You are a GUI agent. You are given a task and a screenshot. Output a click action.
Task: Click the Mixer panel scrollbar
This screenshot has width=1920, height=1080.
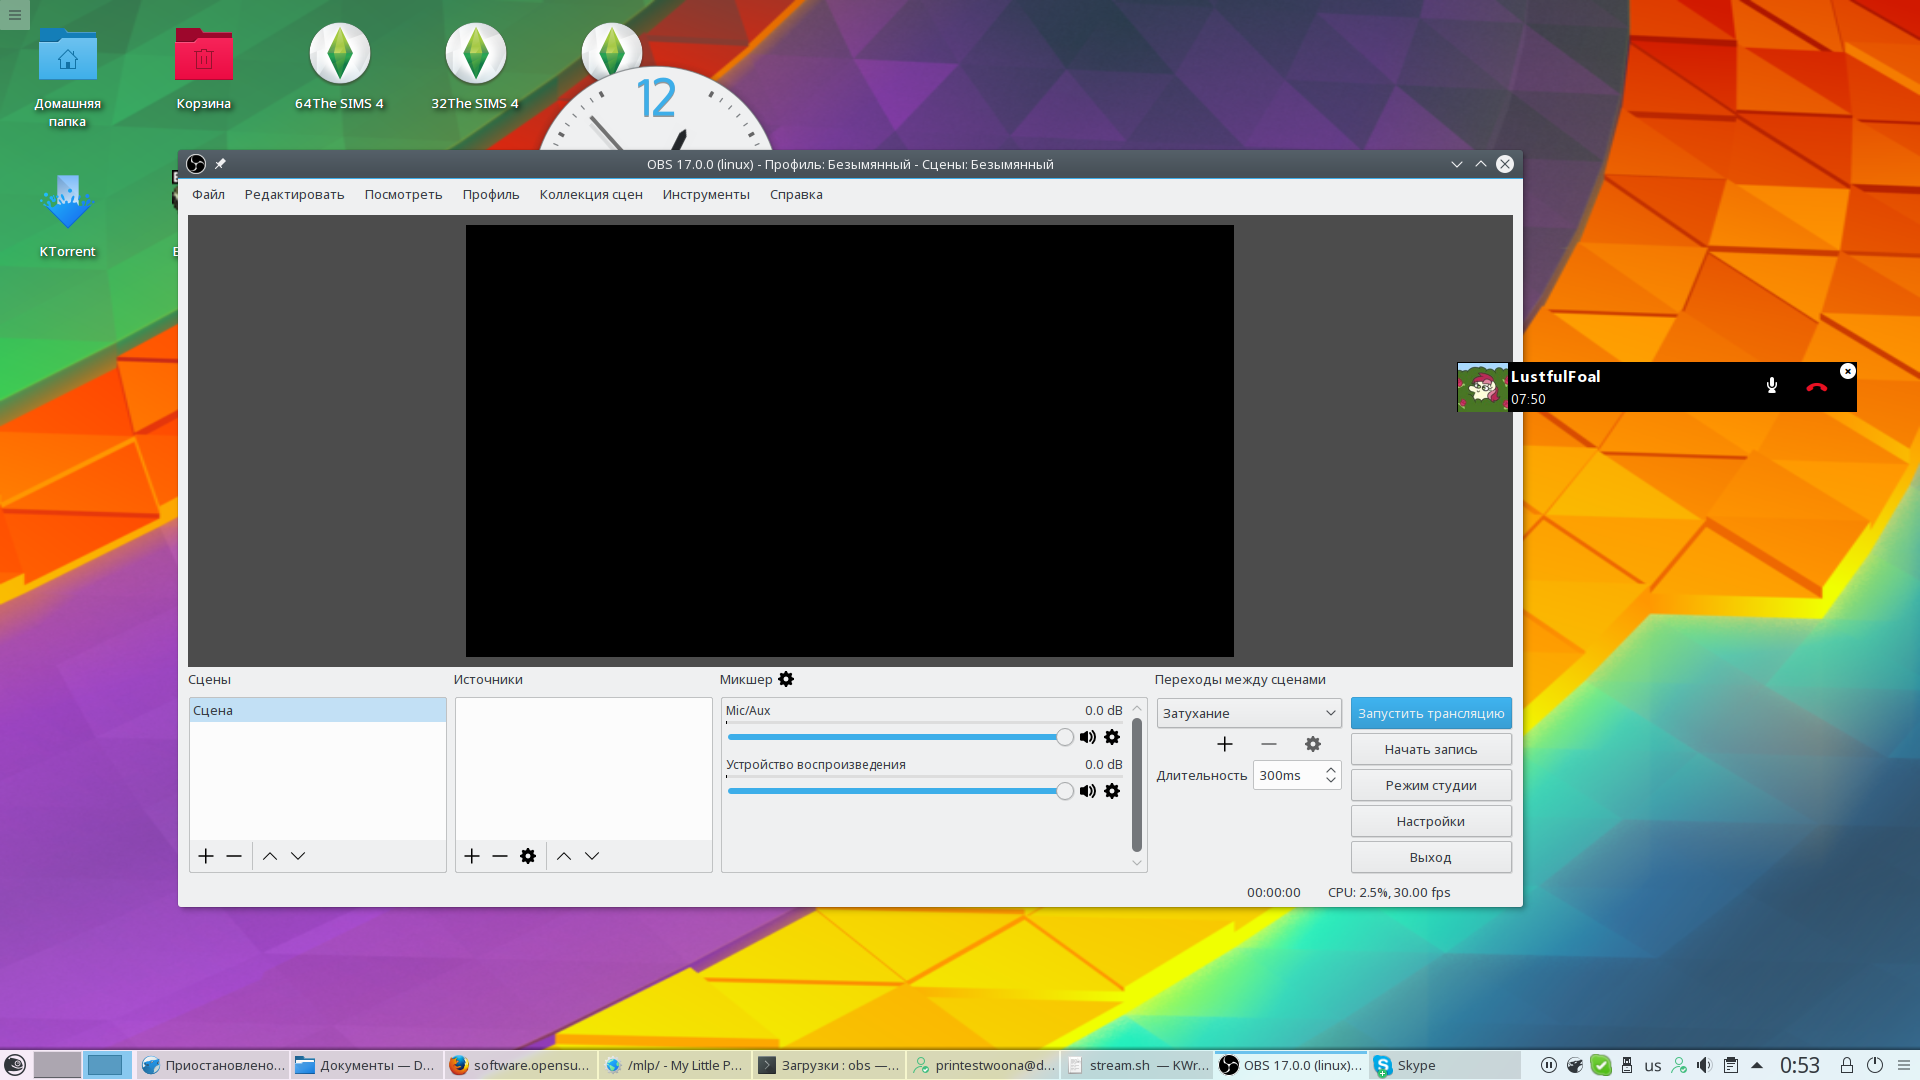(1137, 785)
